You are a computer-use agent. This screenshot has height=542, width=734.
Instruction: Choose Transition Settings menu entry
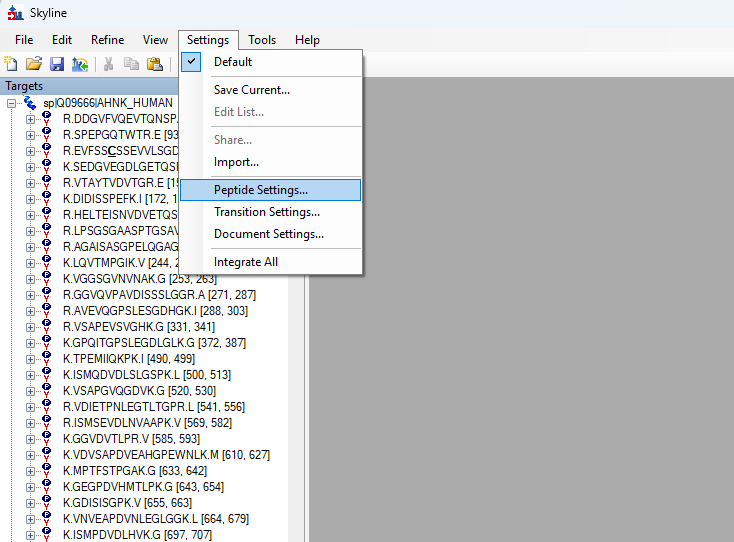tap(266, 212)
